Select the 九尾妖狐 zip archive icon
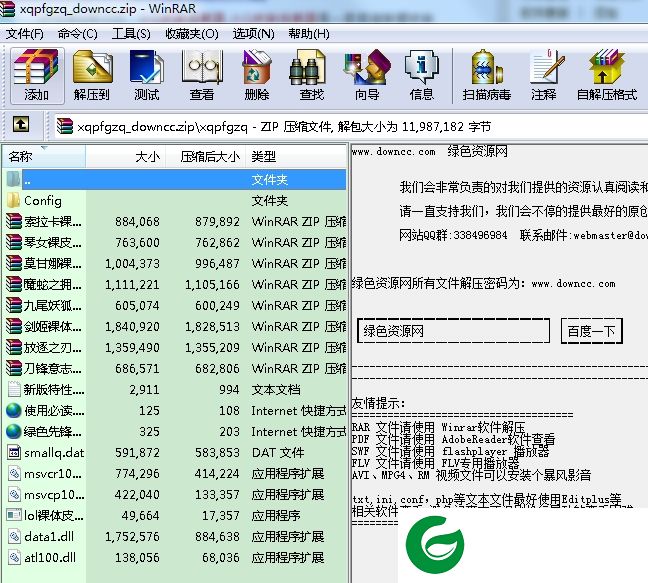 click(14, 305)
